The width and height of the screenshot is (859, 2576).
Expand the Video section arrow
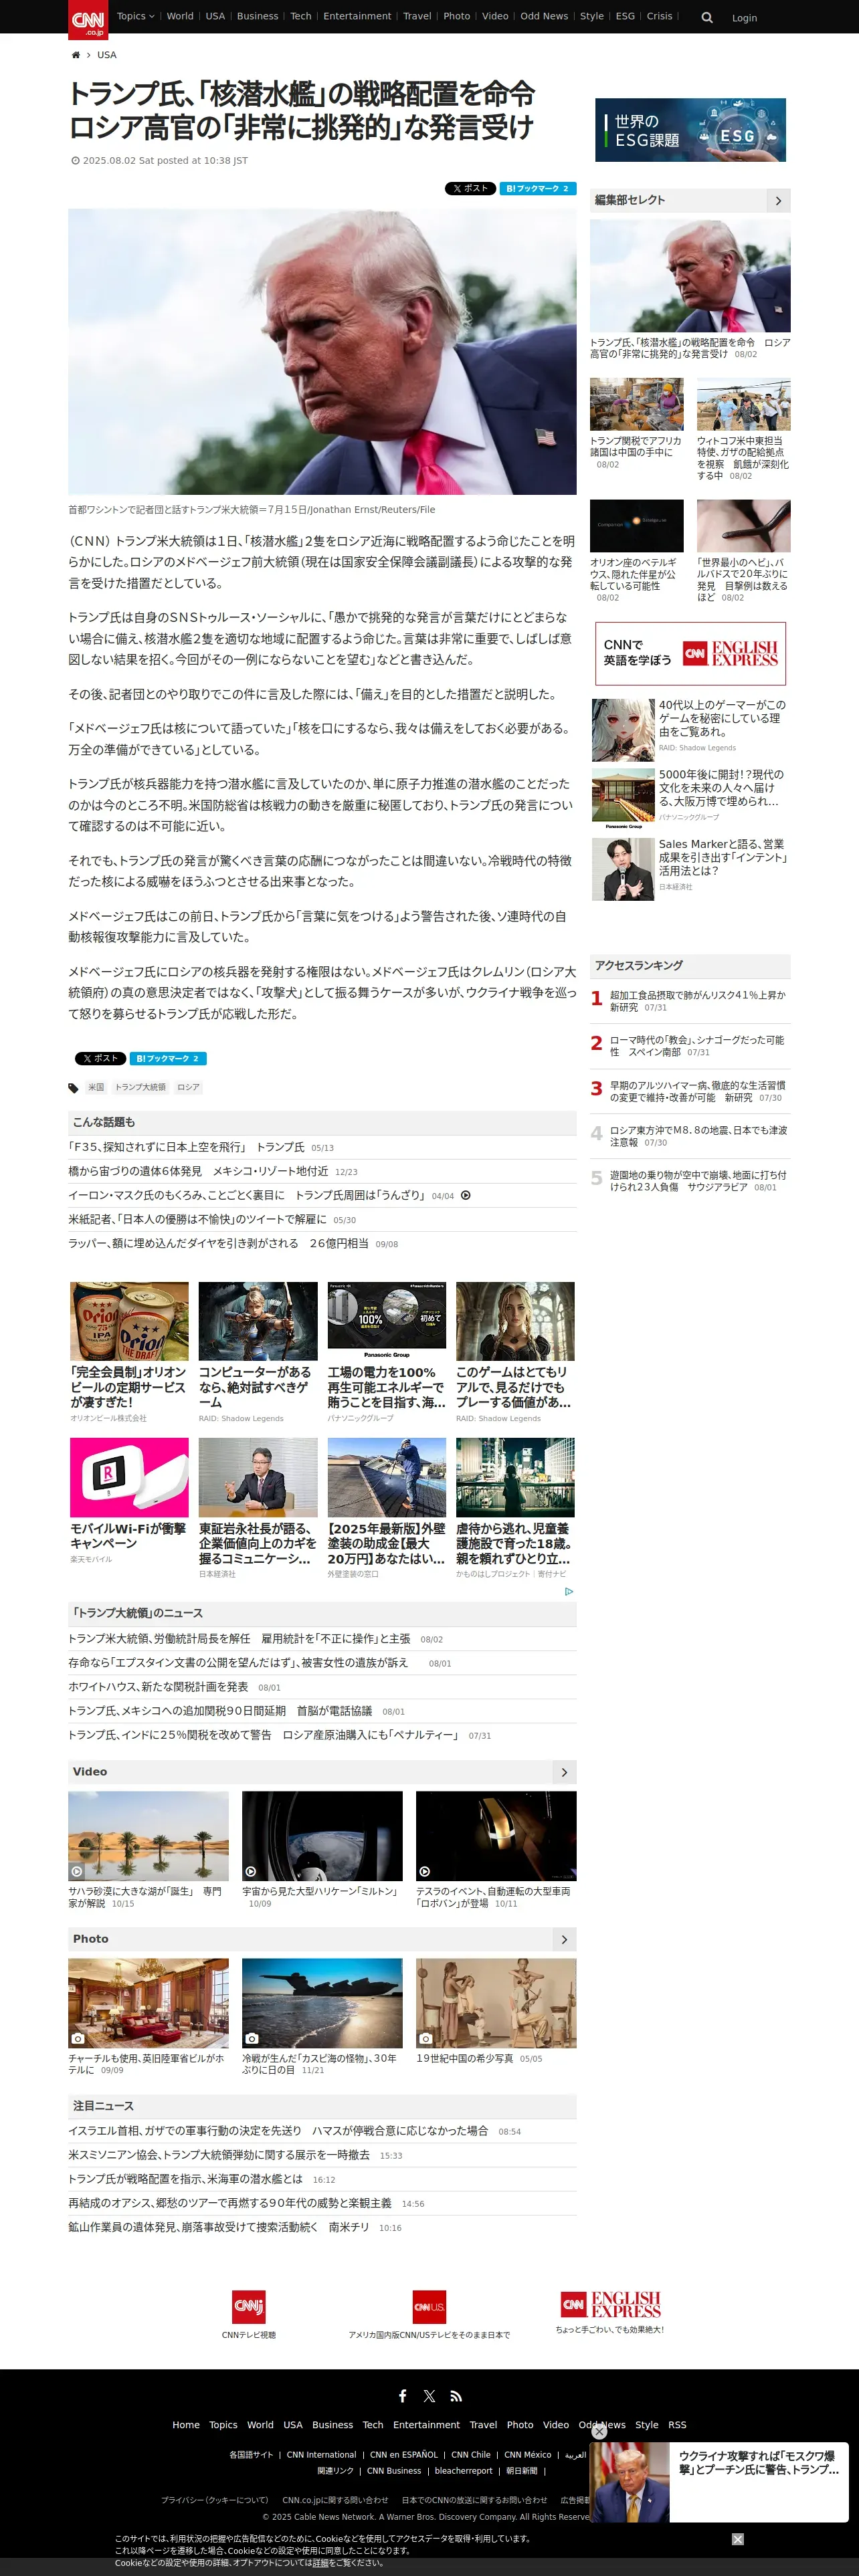point(564,1772)
